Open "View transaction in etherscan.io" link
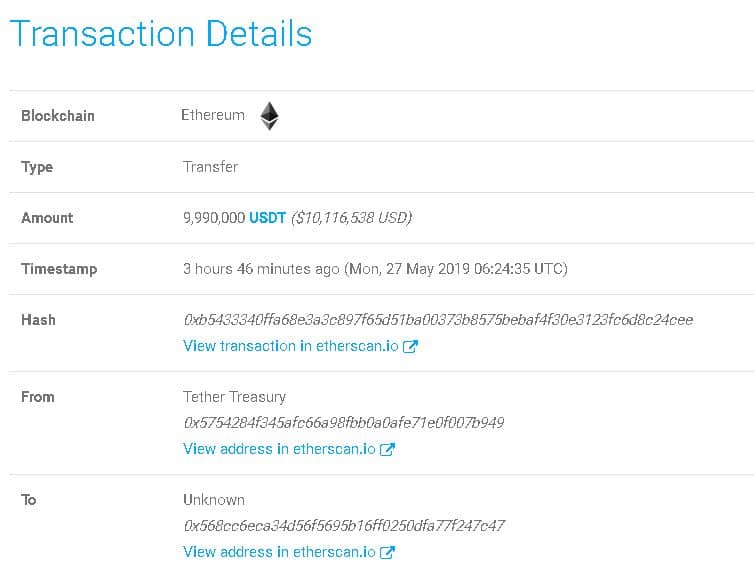 (x=291, y=346)
